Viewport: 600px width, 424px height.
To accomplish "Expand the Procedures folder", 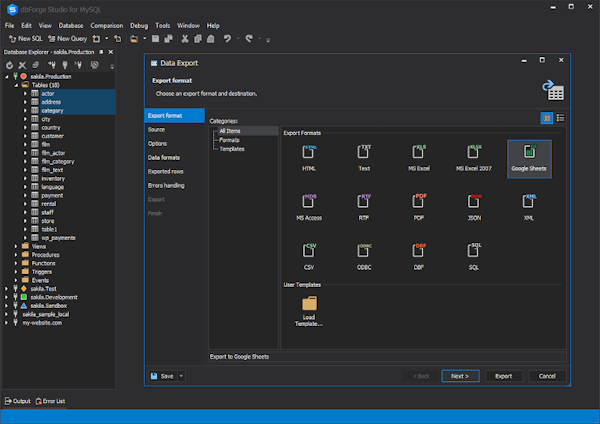I will pos(16,255).
